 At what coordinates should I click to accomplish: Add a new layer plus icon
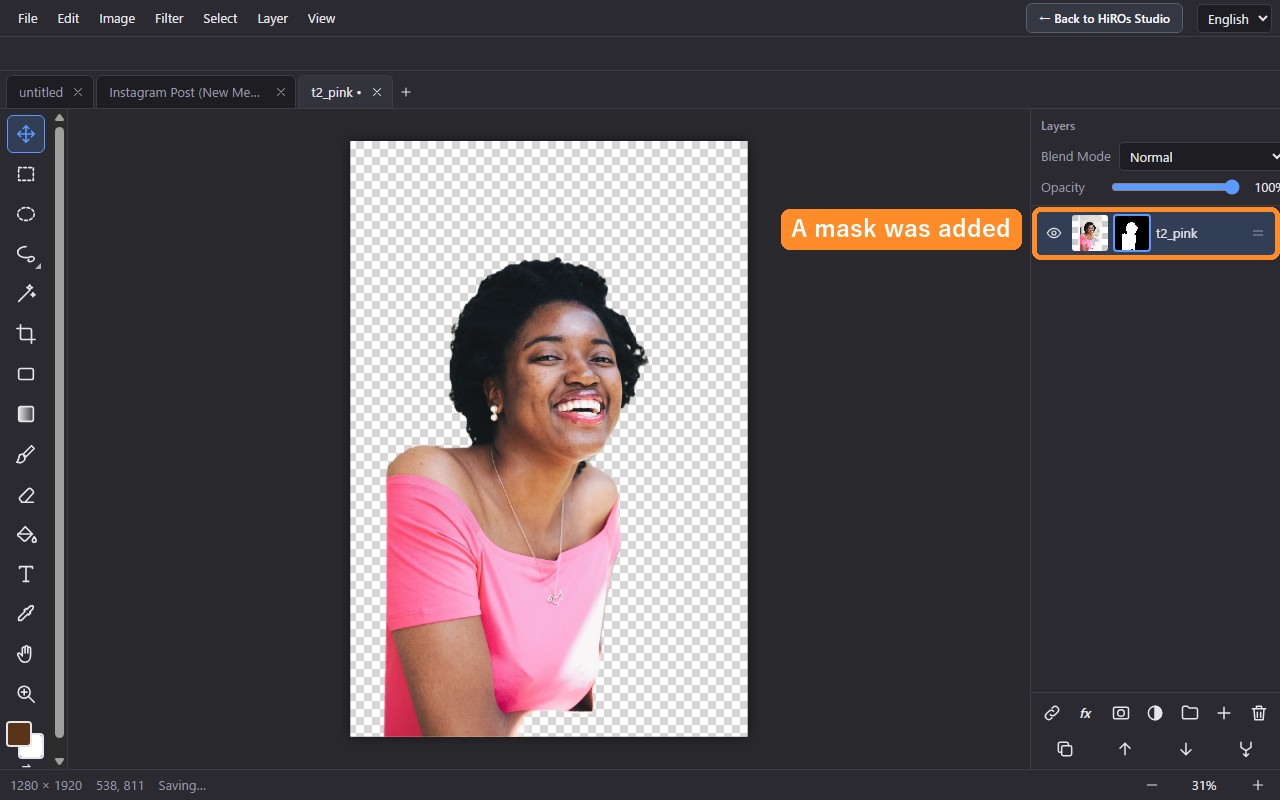point(1224,713)
